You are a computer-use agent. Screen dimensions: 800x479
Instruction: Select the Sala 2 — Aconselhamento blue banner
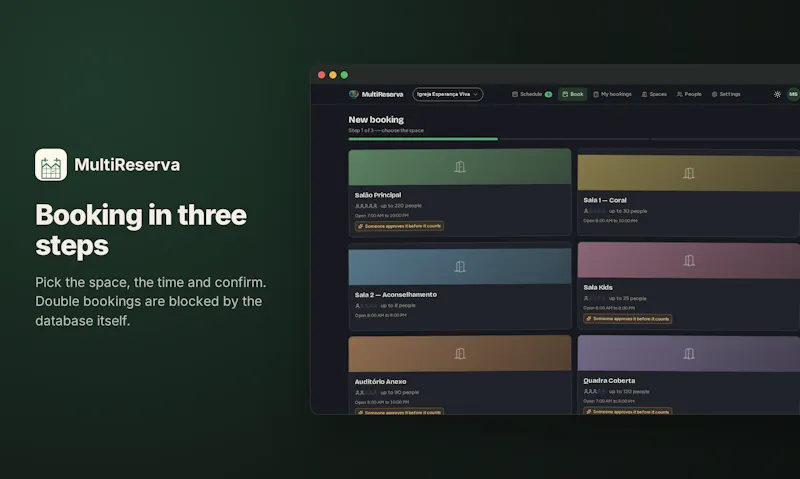point(460,266)
